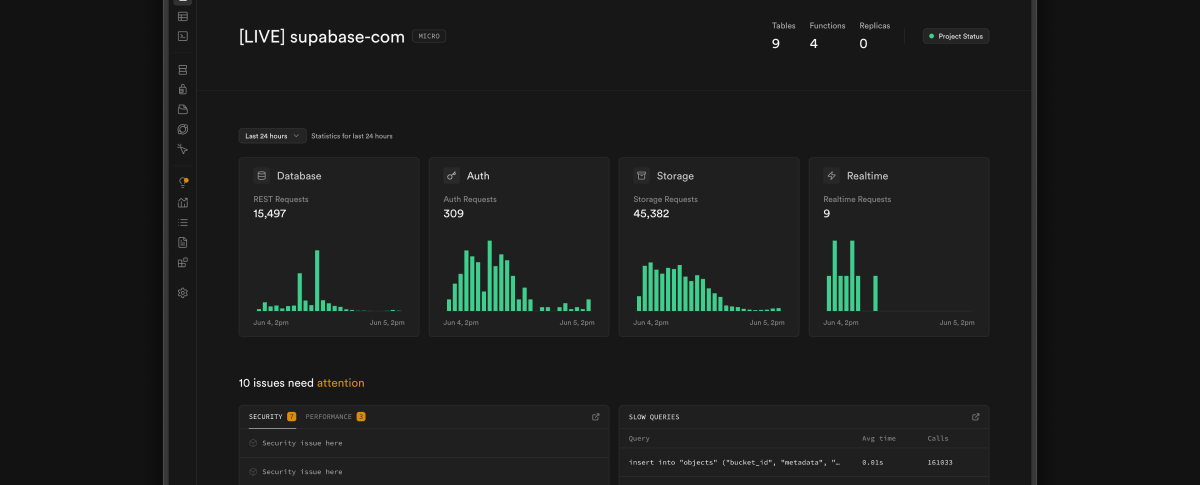Click the Functions count of 4
The height and width of the screenshot is (485, 1200).
pyautogui.click(x=813, y=43)
